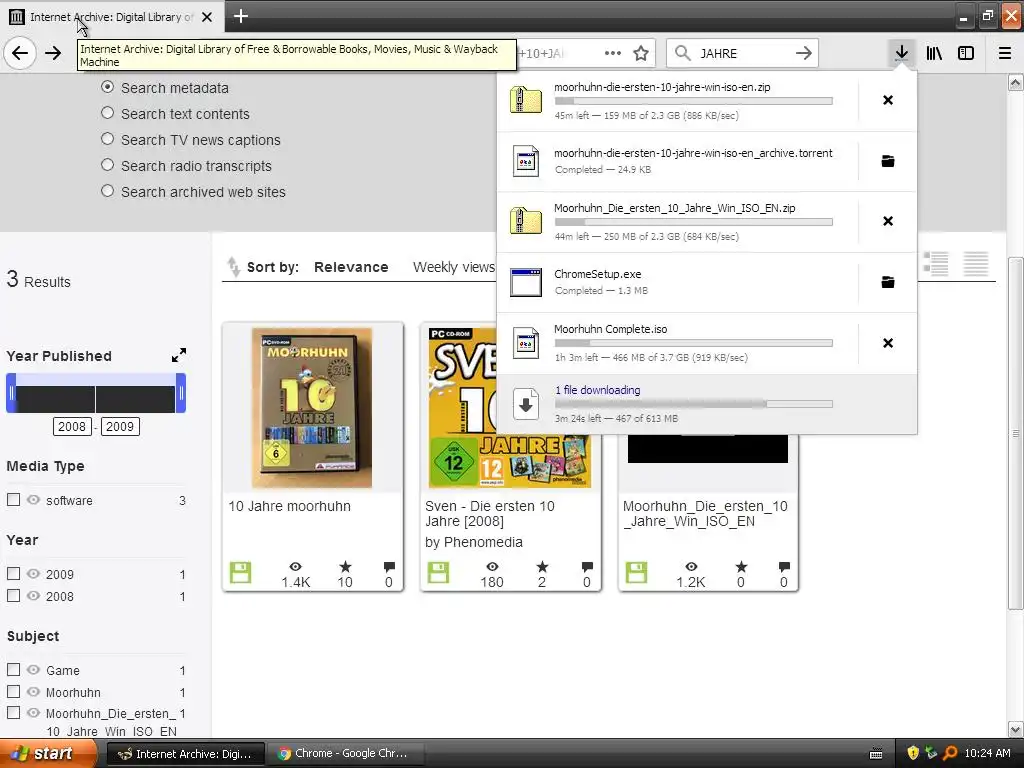1024x768 pixels.
Task: Expand the Year Published histogram
Action: point(178,355)
